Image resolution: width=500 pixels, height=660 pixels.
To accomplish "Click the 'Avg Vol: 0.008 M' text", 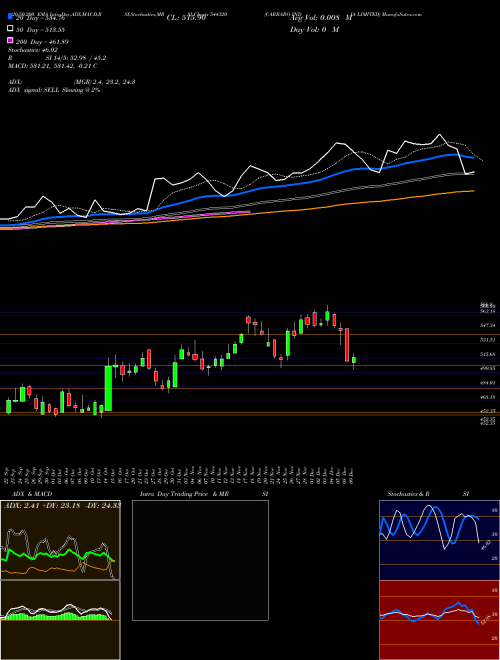I will click(x=321, y=18).
